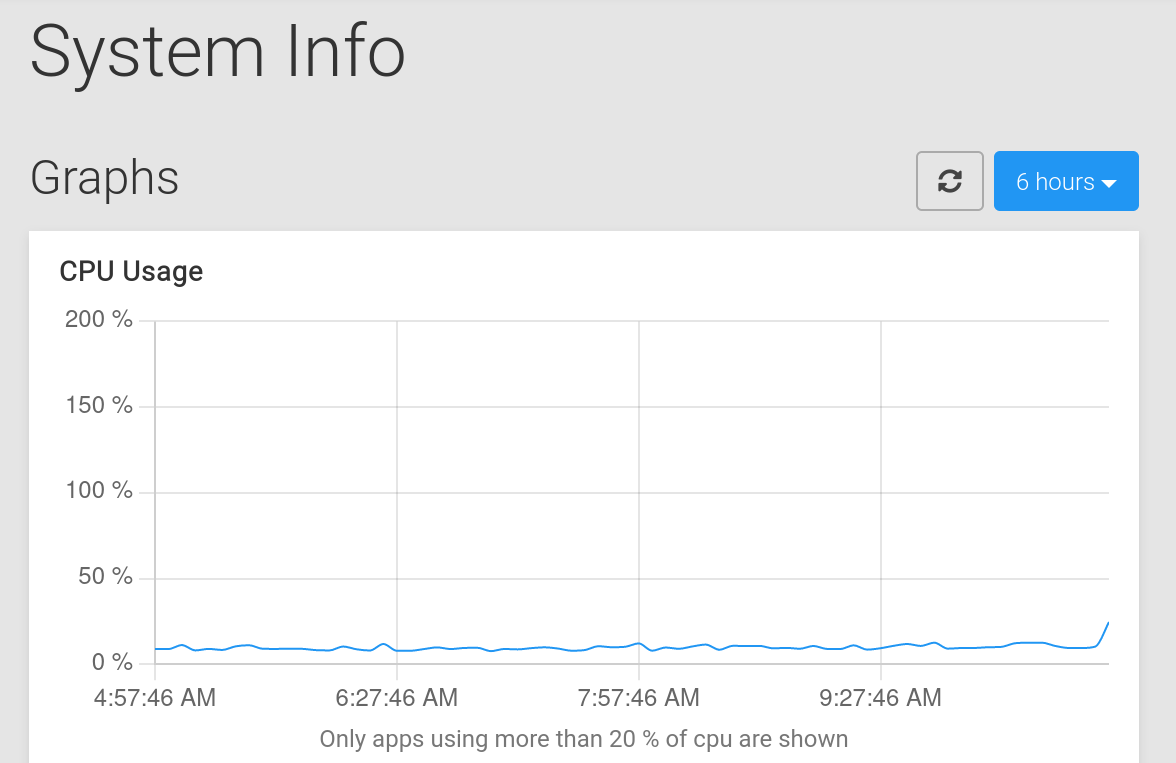
Task: Click the 6:27:46 AM time label
Action: [x=397, y=697]
